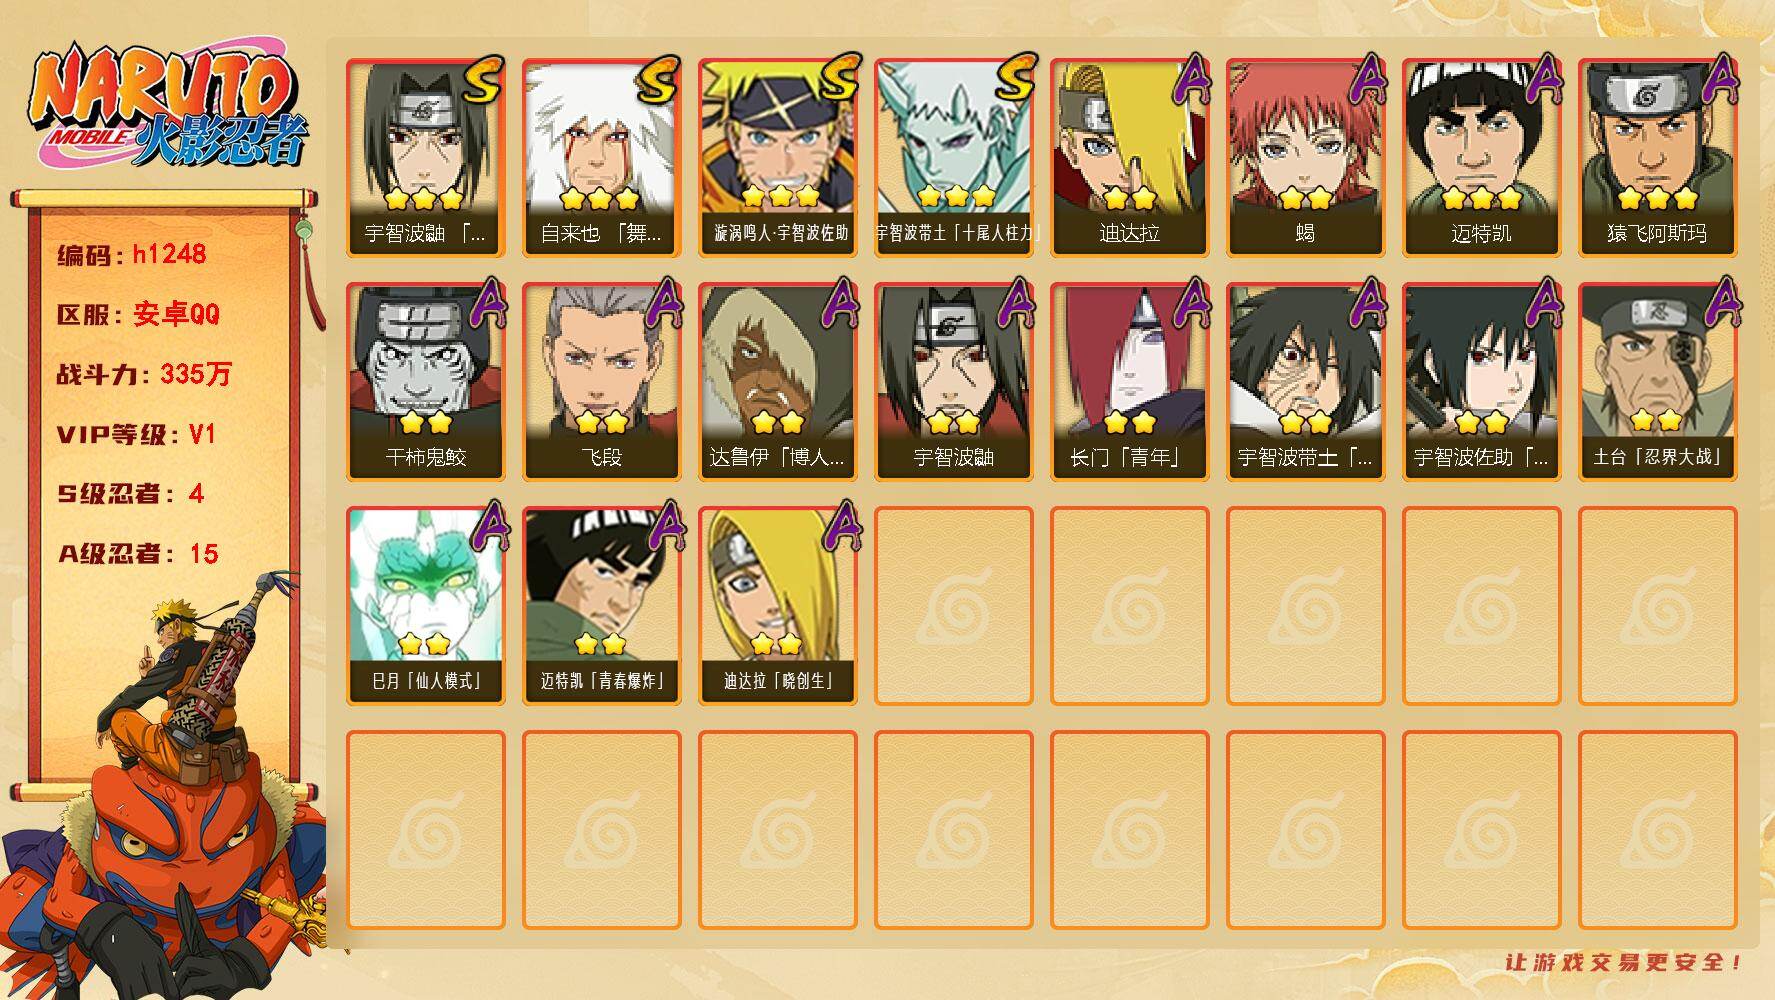The width and height of the screenshot is (1775, 1000).
Task: Click the A badge on the 迪达拉 card
Action: (1190, 79)
